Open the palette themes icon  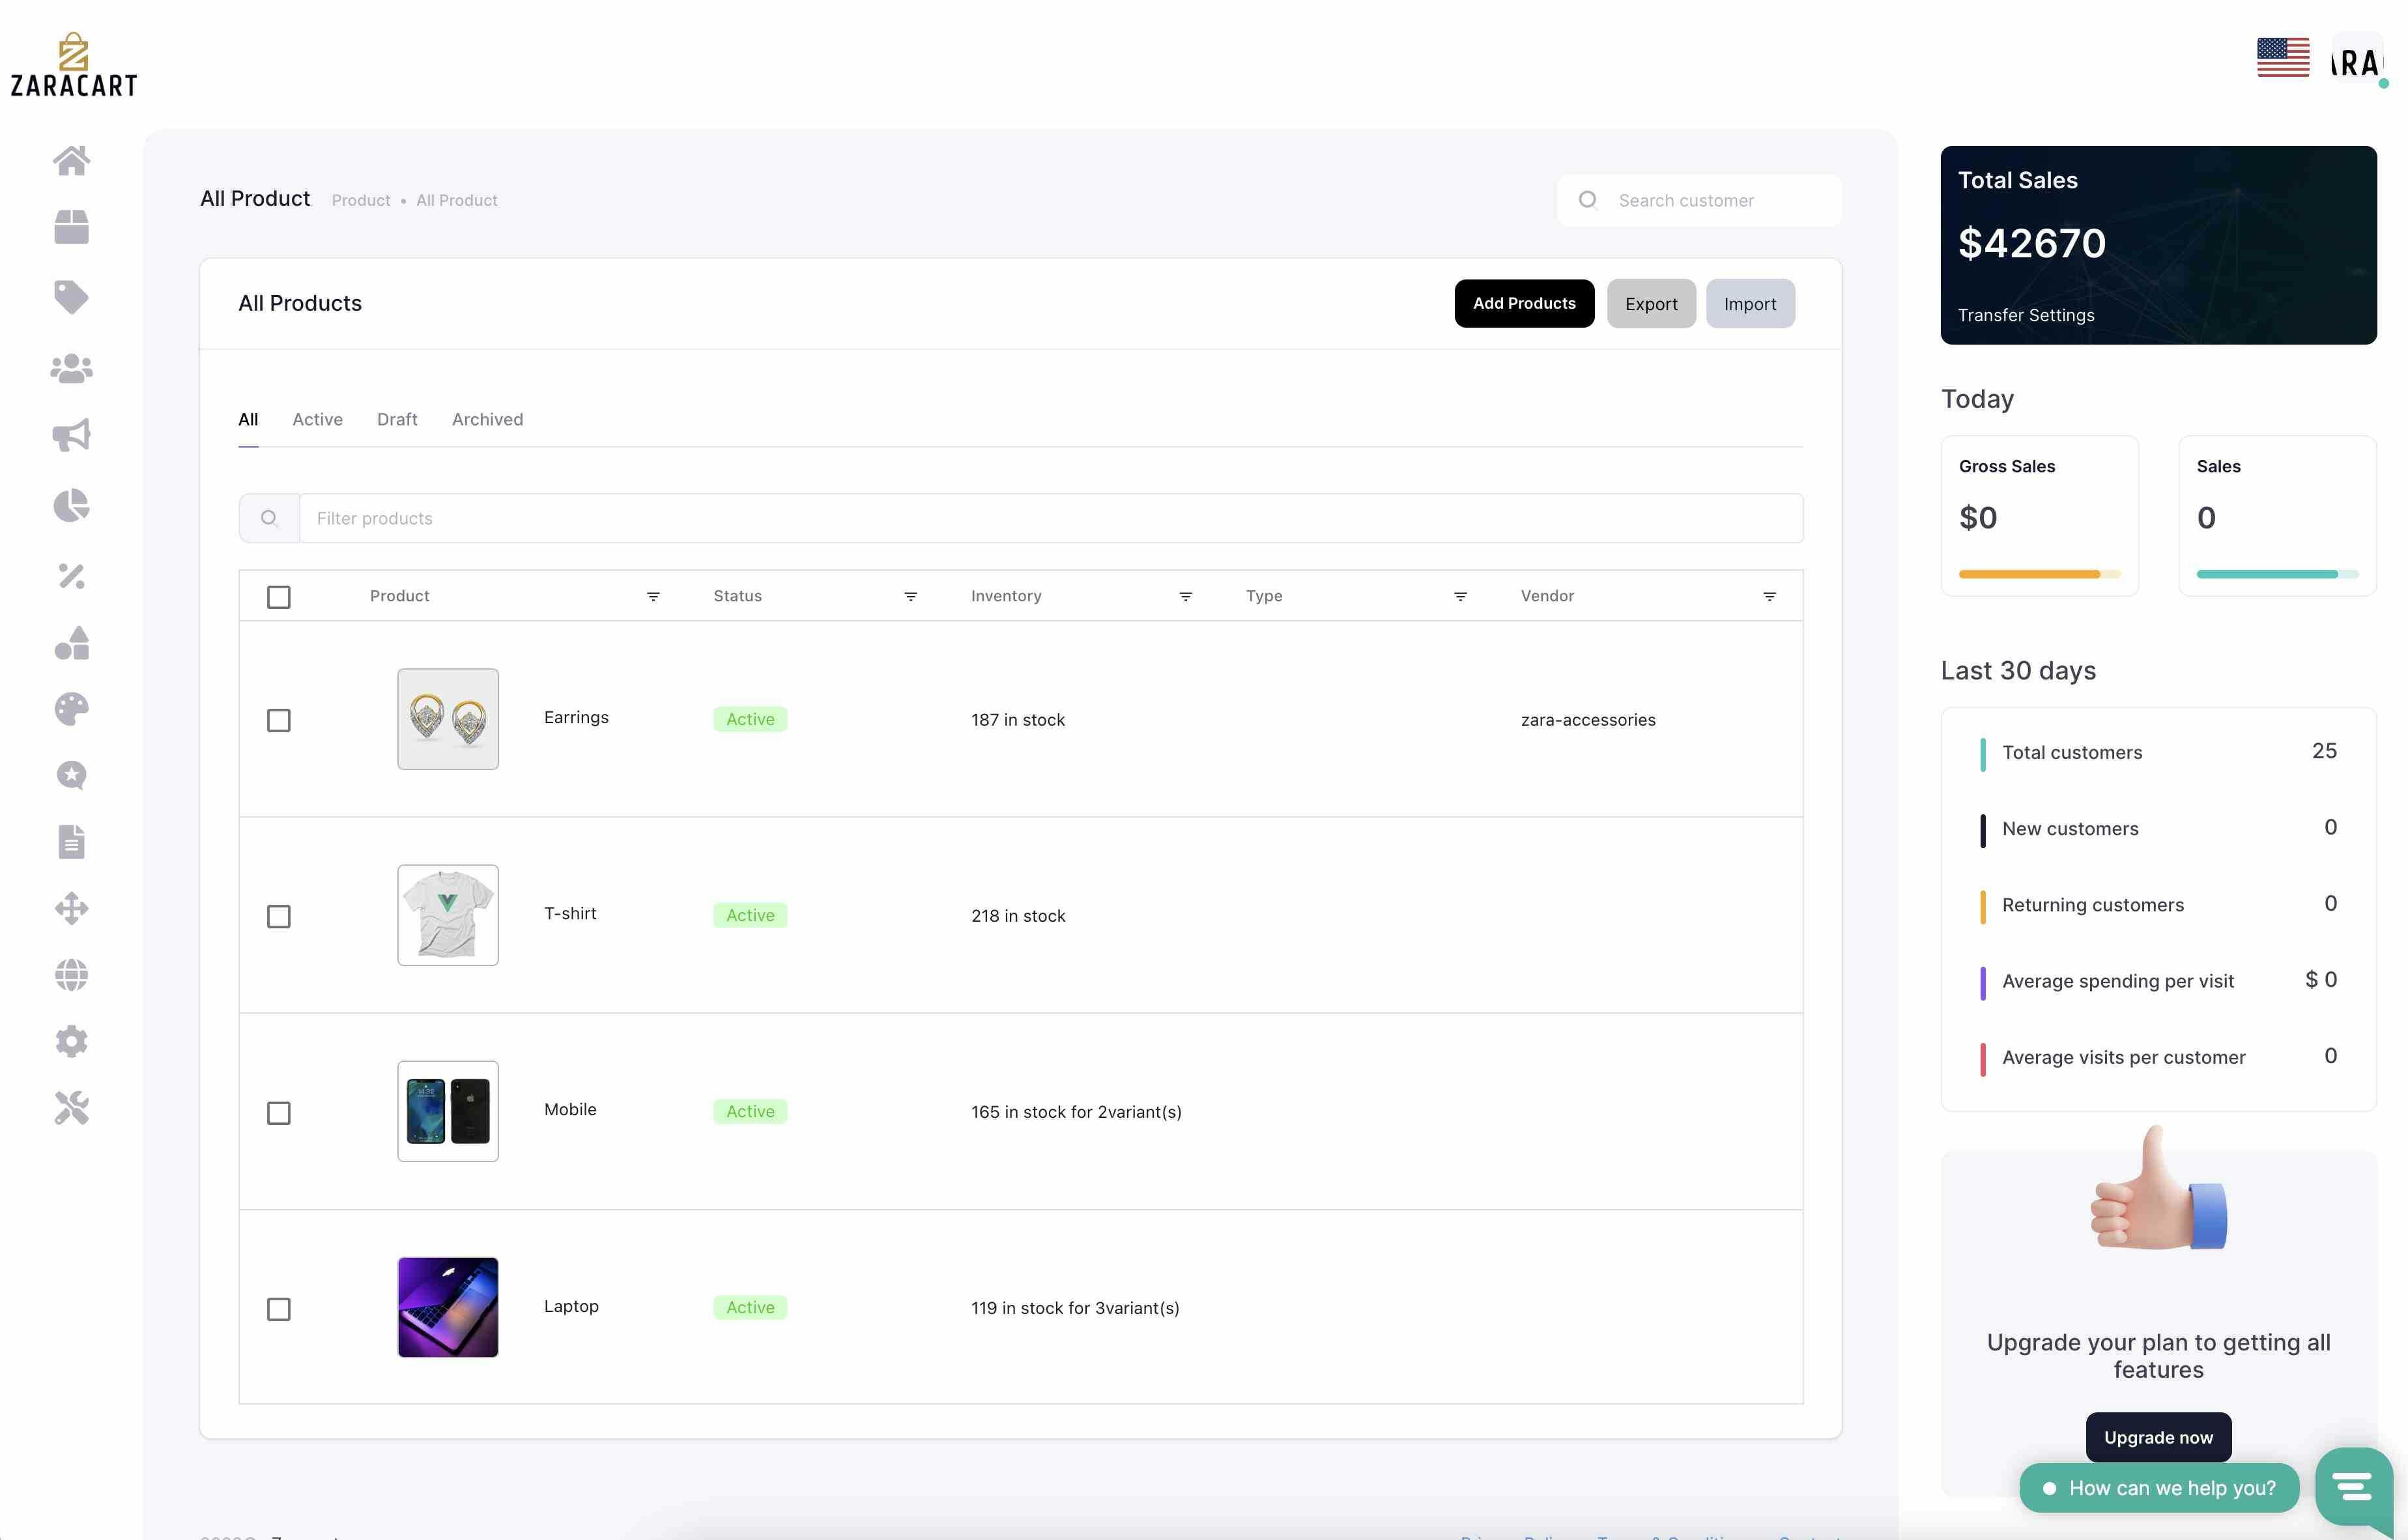coord(71,709)
